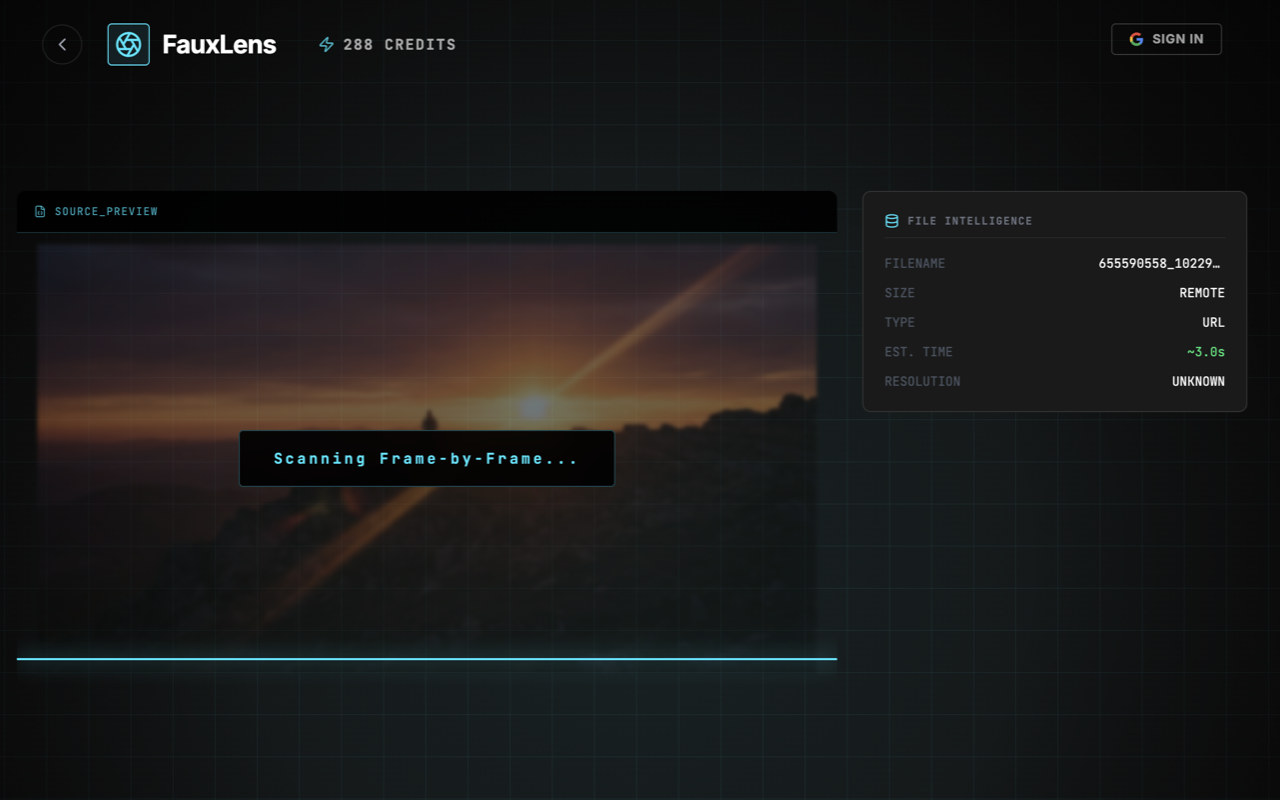The width and height of the screenshot is (1280, 800).
Task: Click the ~3.0s estimated time value
Action: pyautogui.click(x=1206, y=352)
